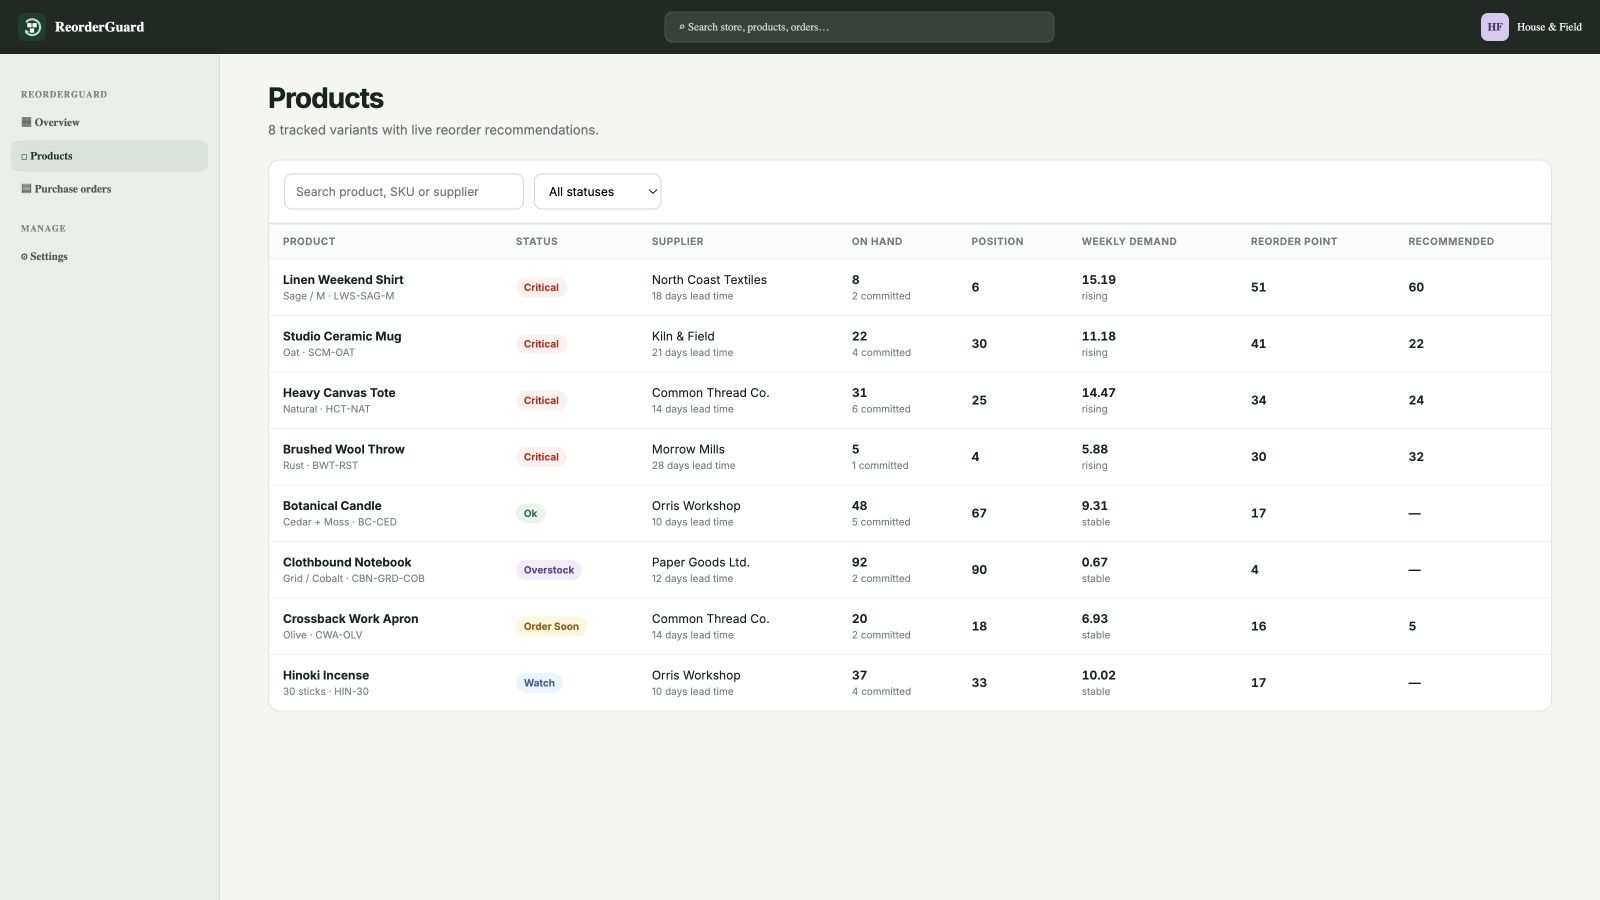This screenshot has width=1600, height=900.
Task: Select the Brushed Wool Throw product name
Action: tap(343, 450)
